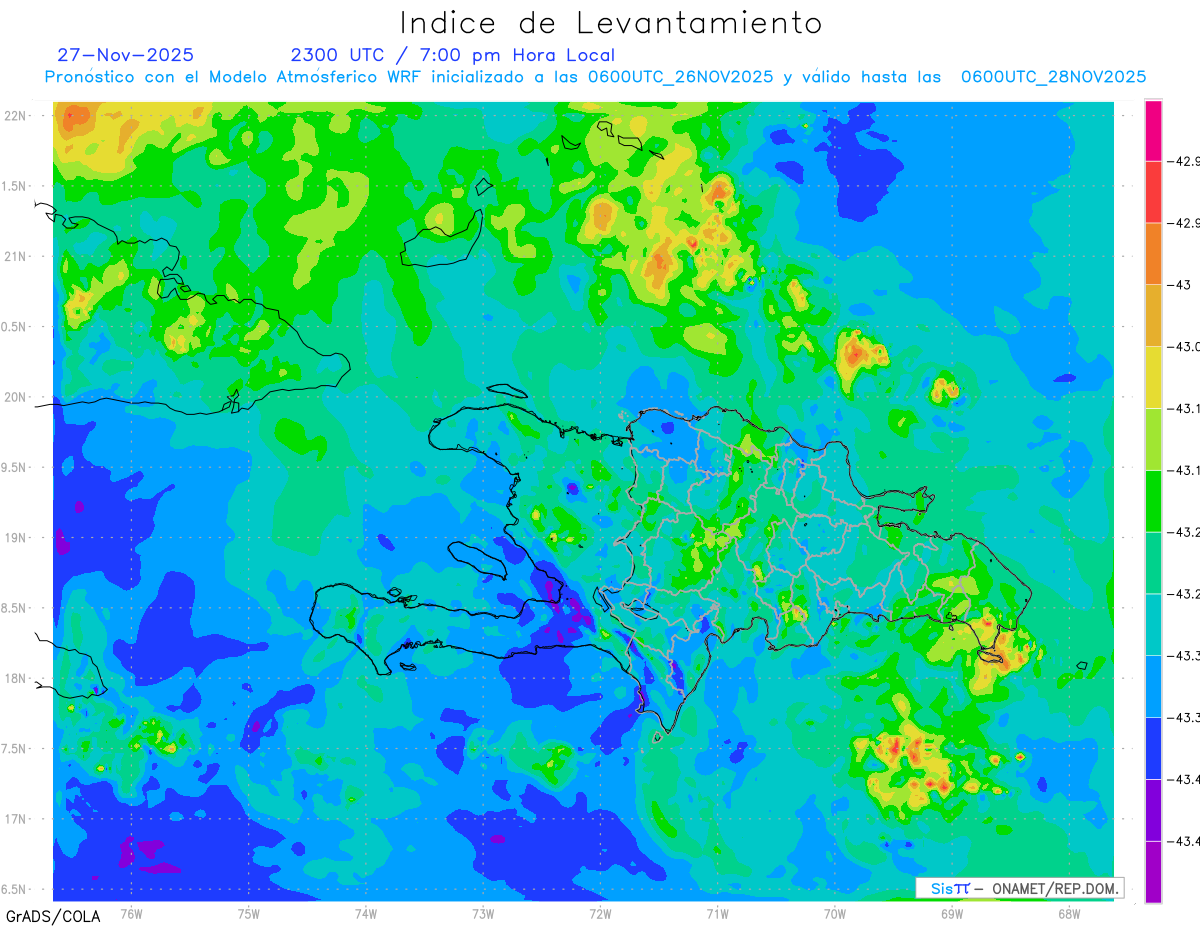The height and width of the screenshot is (927, 1200).
Task: Click the '69W' longitude axis label
Action: (952, 913)
